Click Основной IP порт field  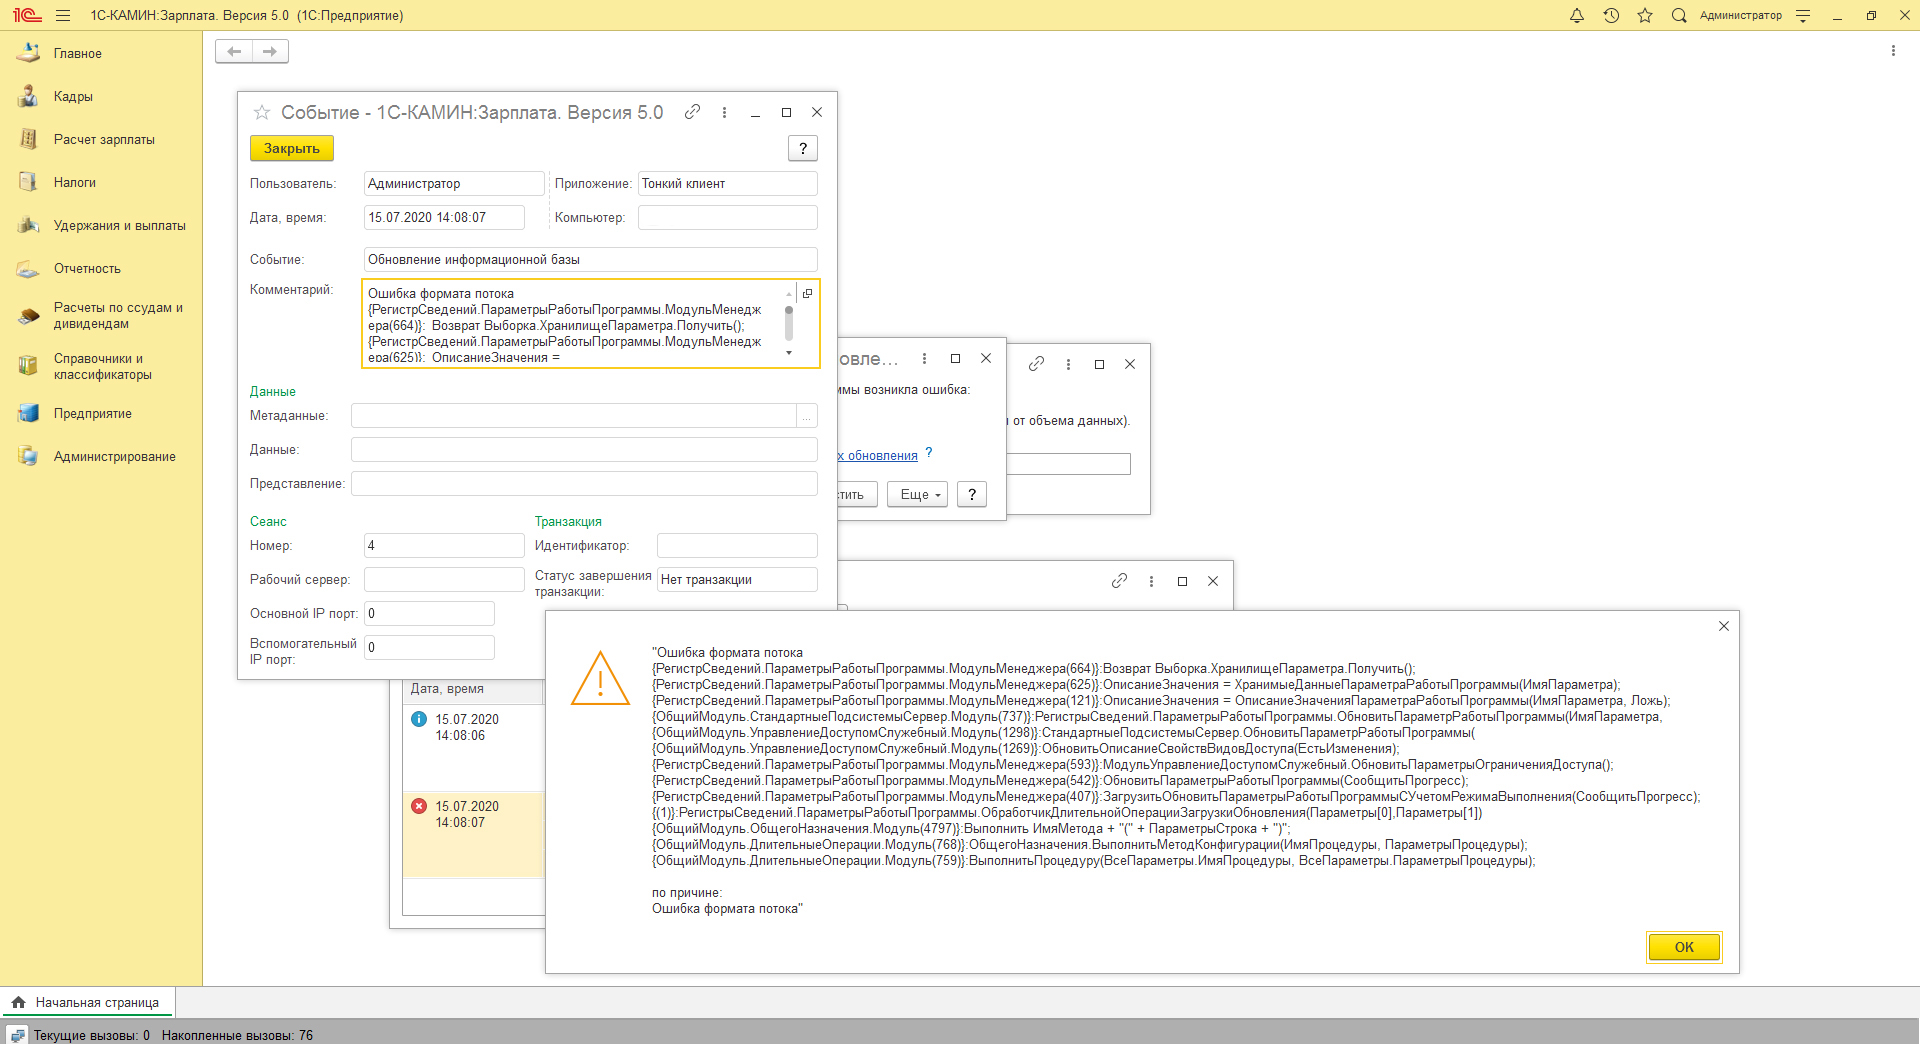429,614
